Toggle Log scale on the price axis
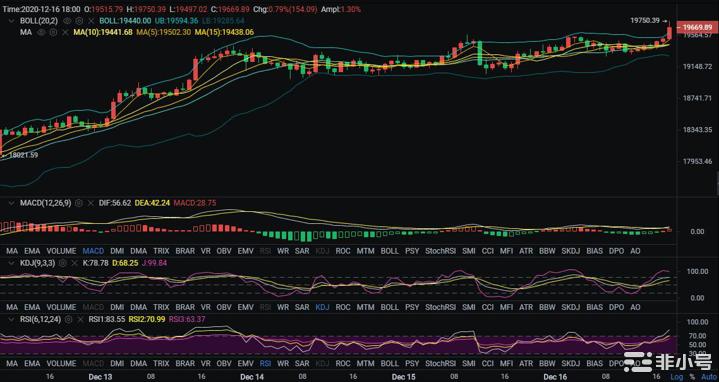Screen dimensions: 719x382 [x=677, y=376]
